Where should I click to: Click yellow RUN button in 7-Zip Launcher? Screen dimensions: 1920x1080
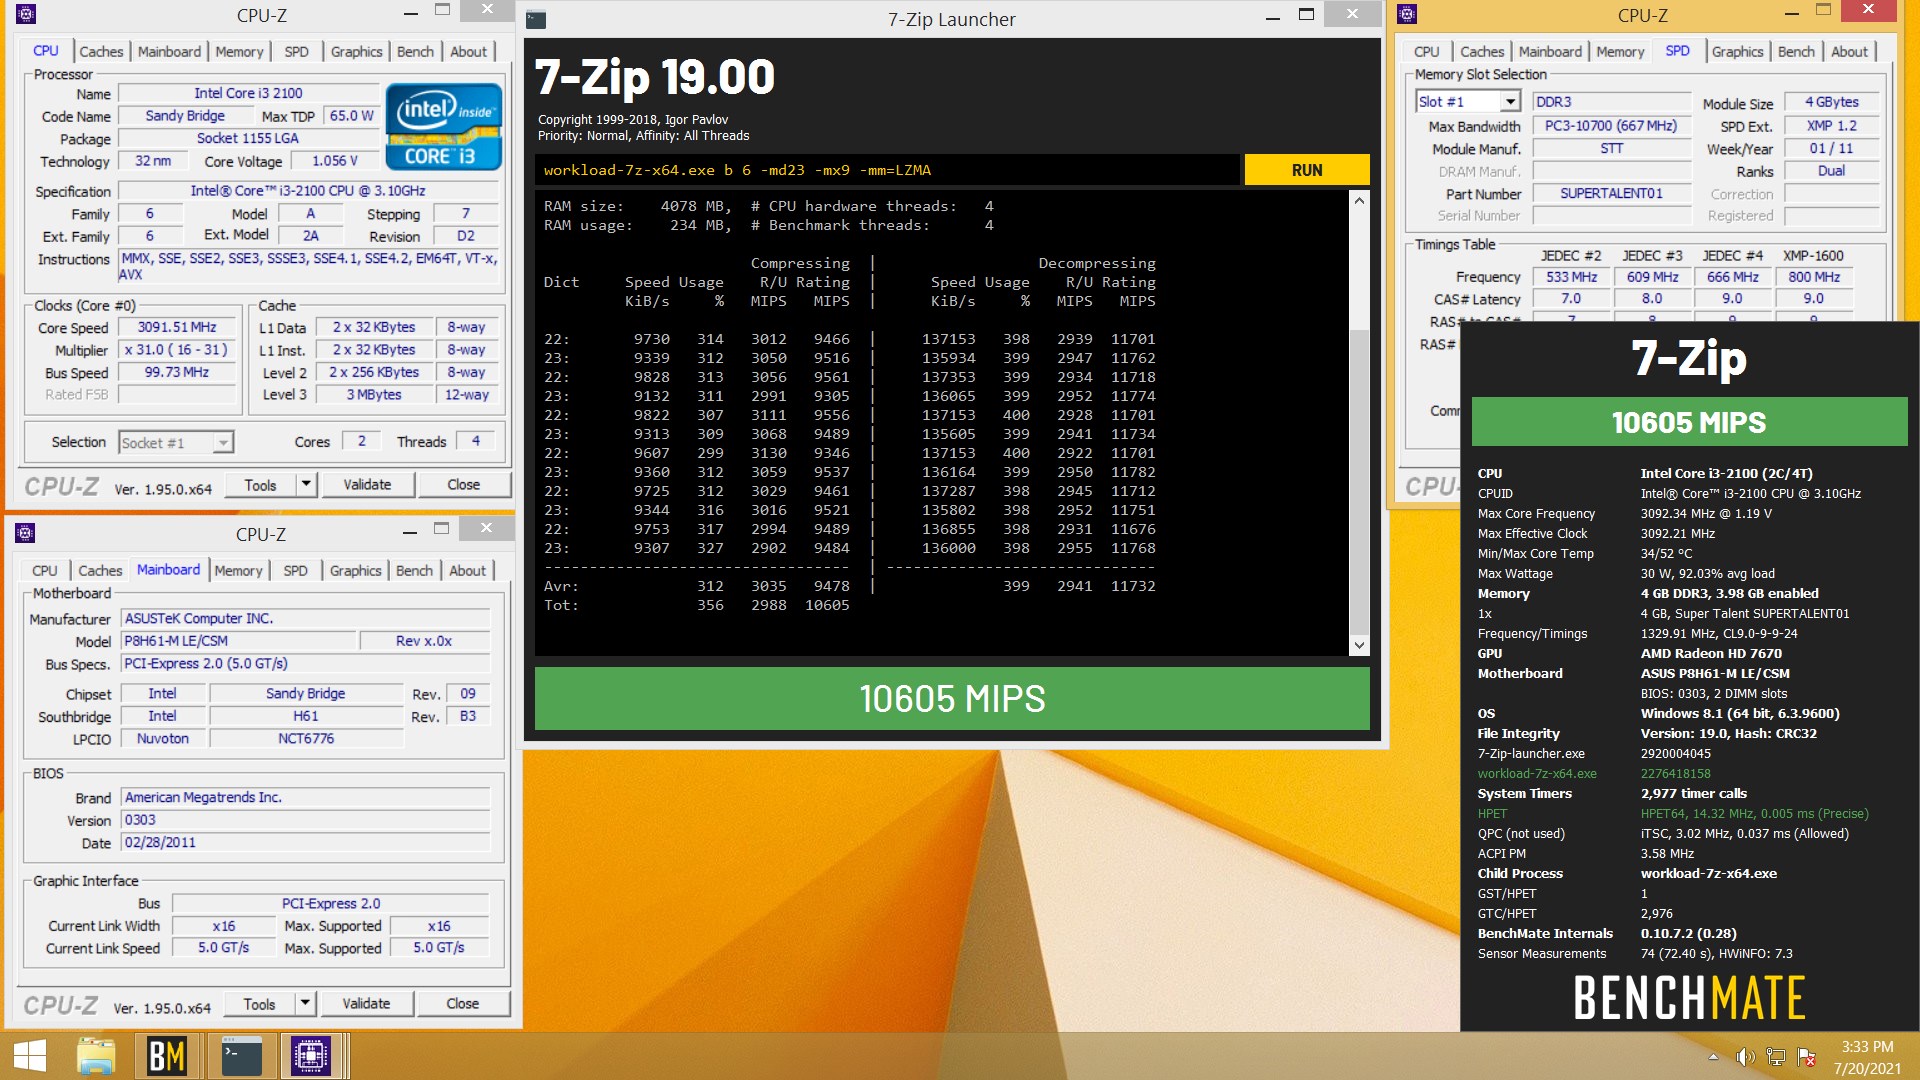[x=1307, y=170]
